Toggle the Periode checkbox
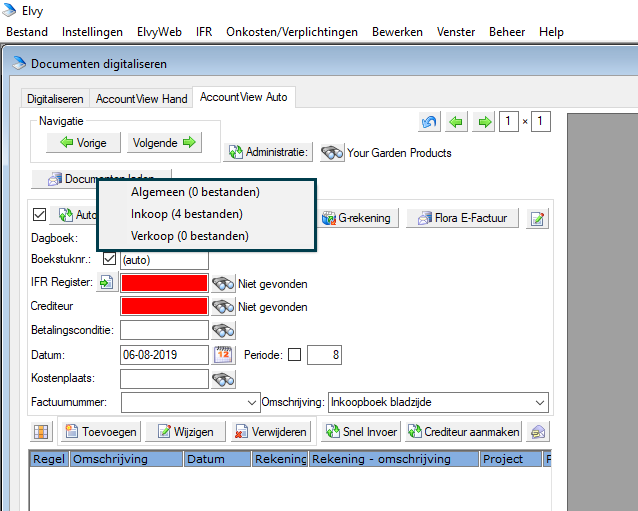638x511 pixels. [x=294, y=355]
